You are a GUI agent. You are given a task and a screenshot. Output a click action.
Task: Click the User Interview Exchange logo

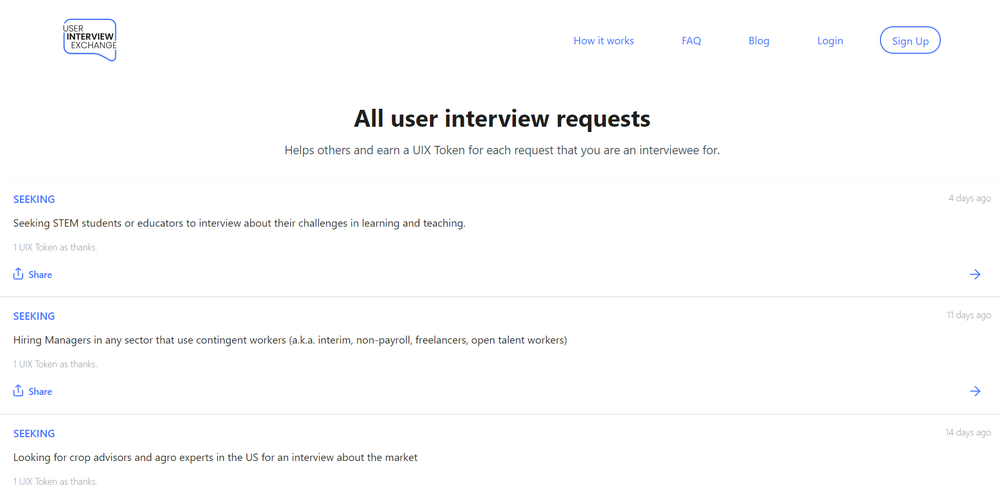pyautogui.click(x=90, y=40)
